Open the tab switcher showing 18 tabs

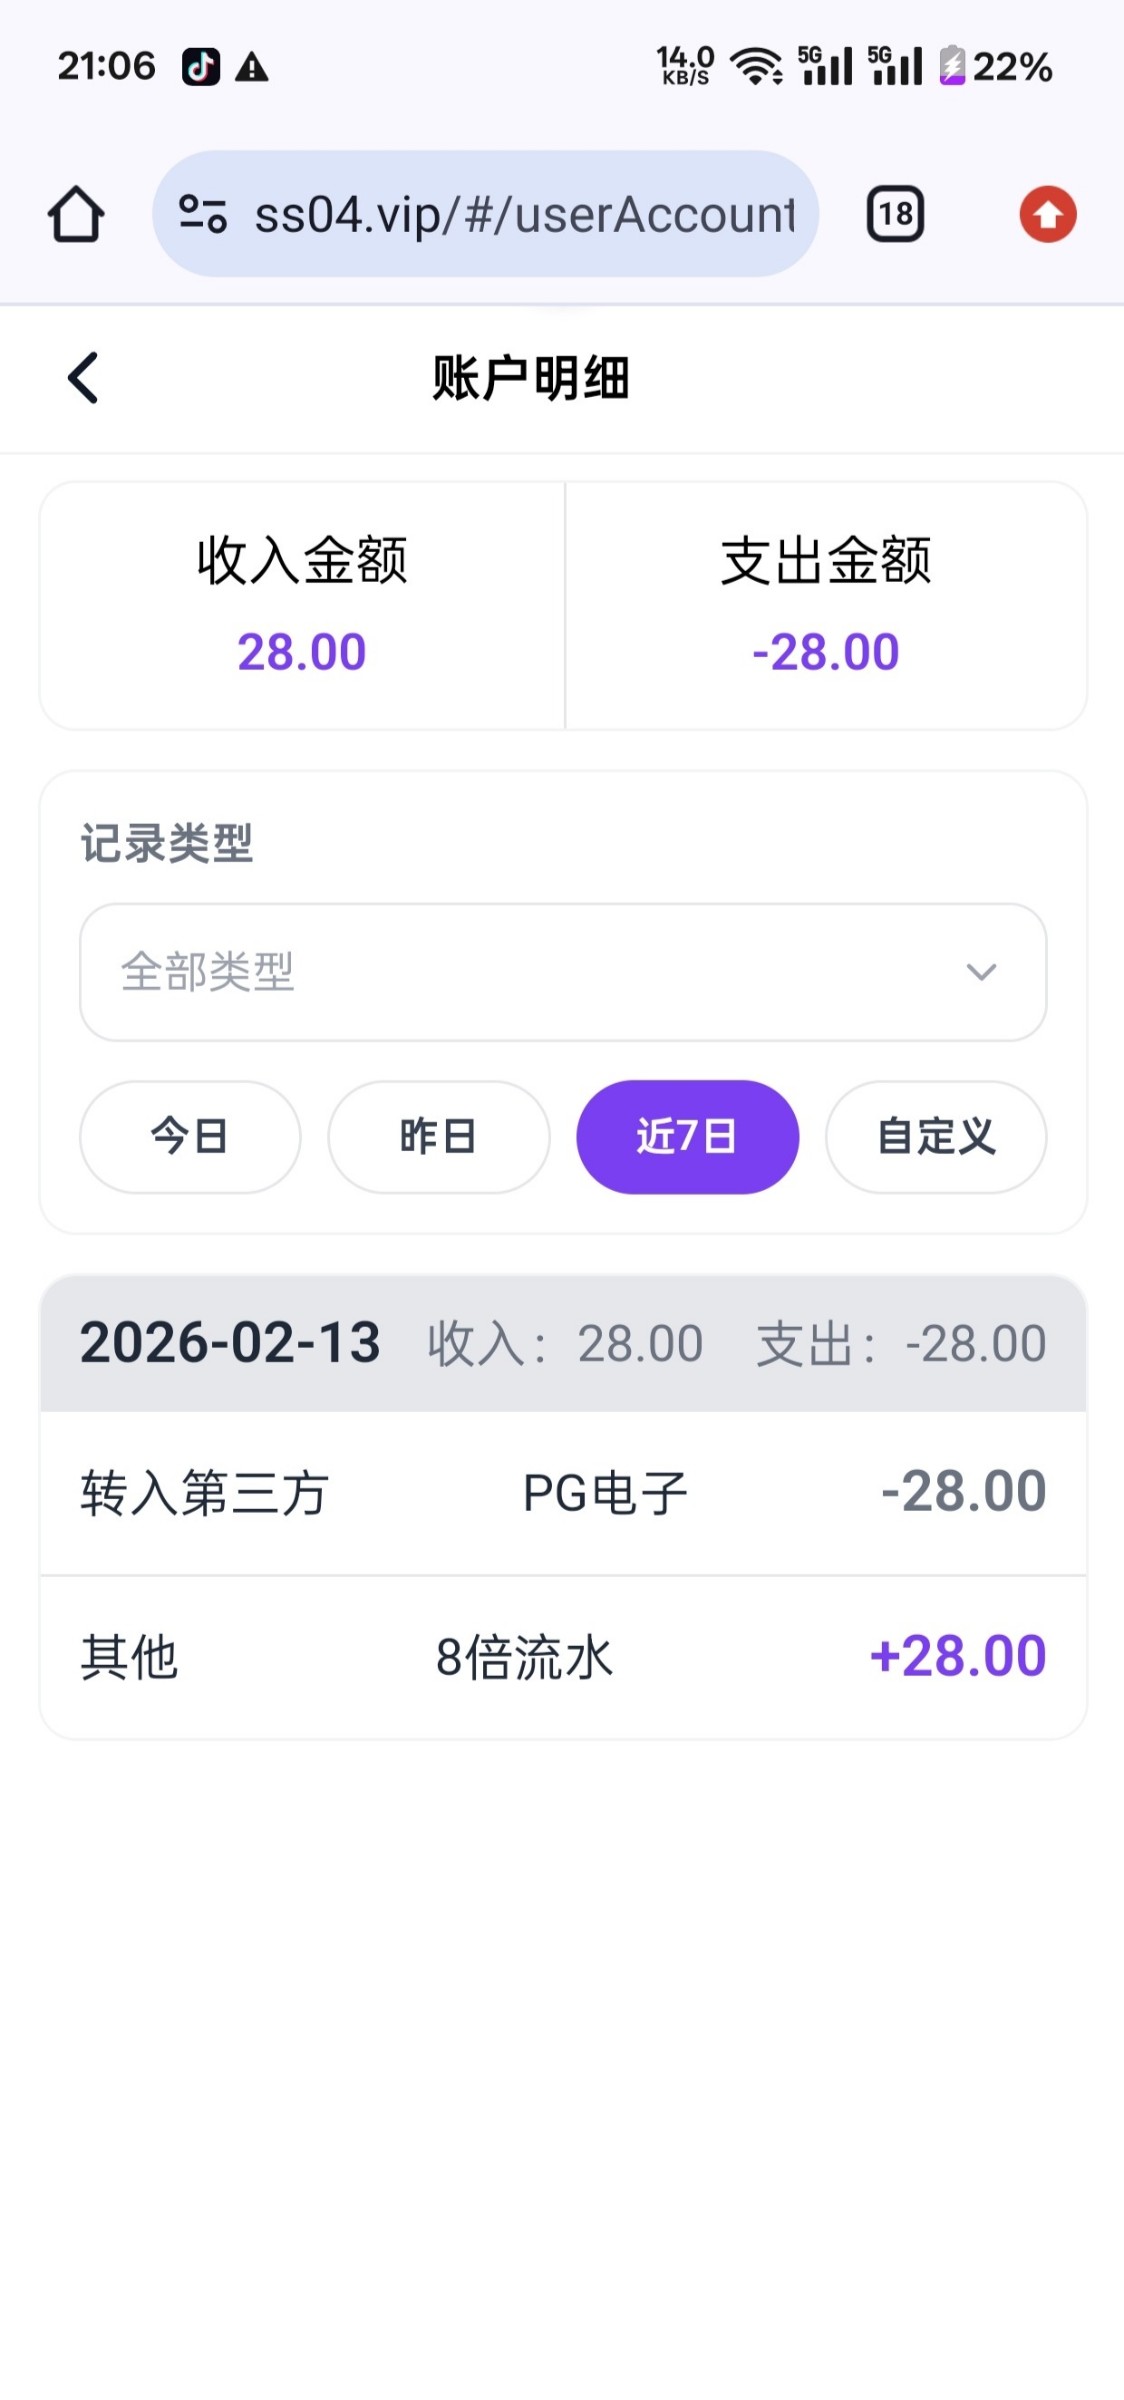[895, 214]
